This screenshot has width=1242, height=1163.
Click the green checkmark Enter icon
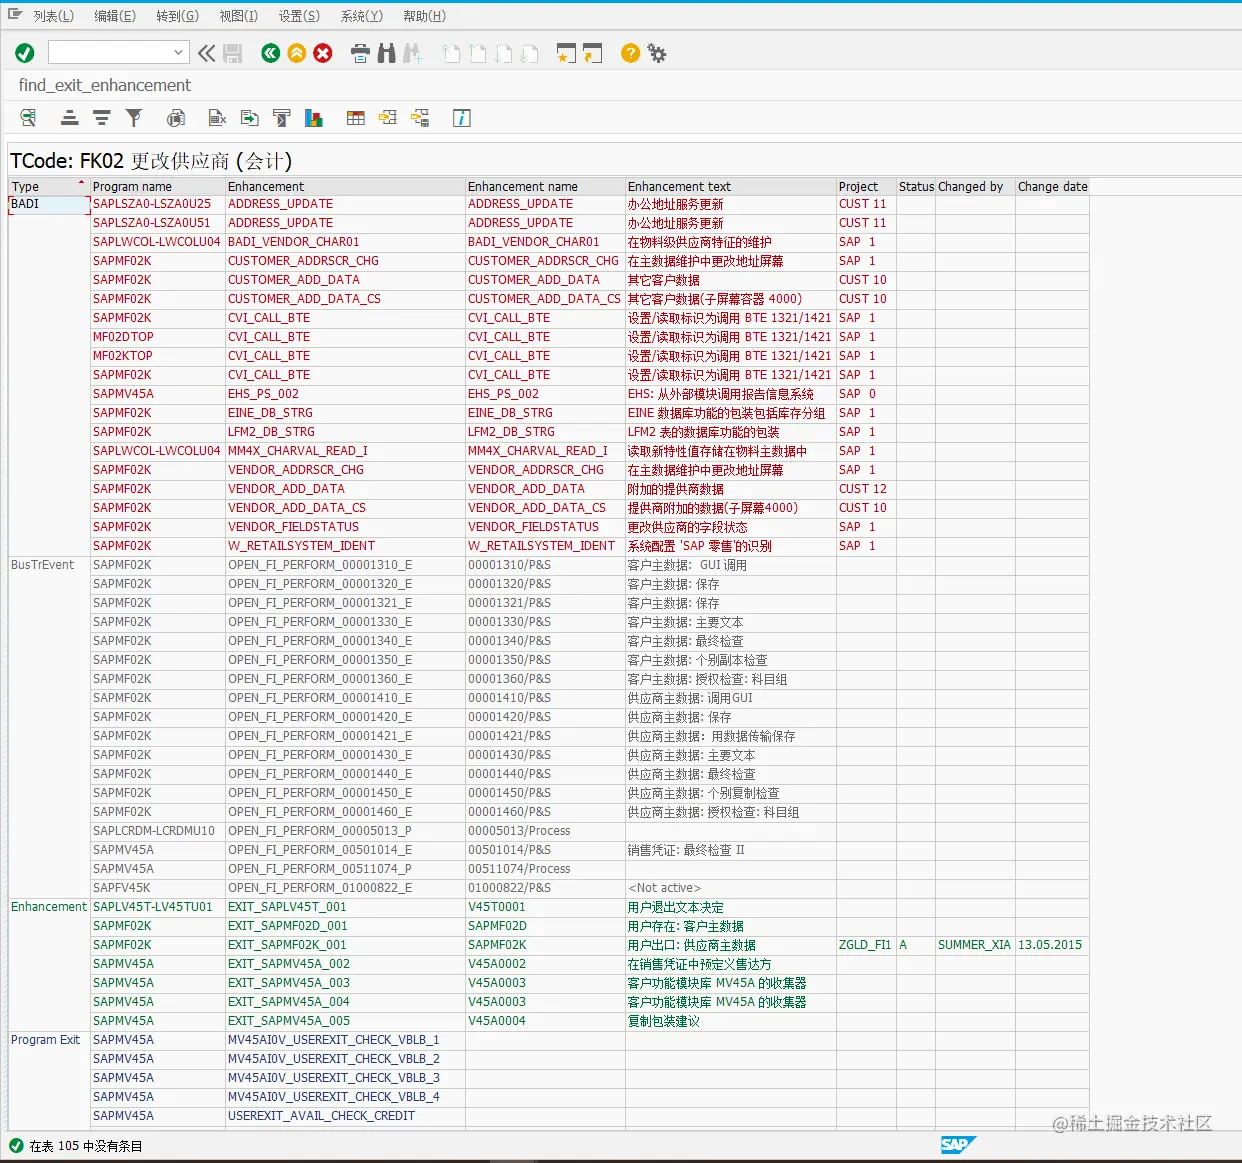click(x=25, y=53)
